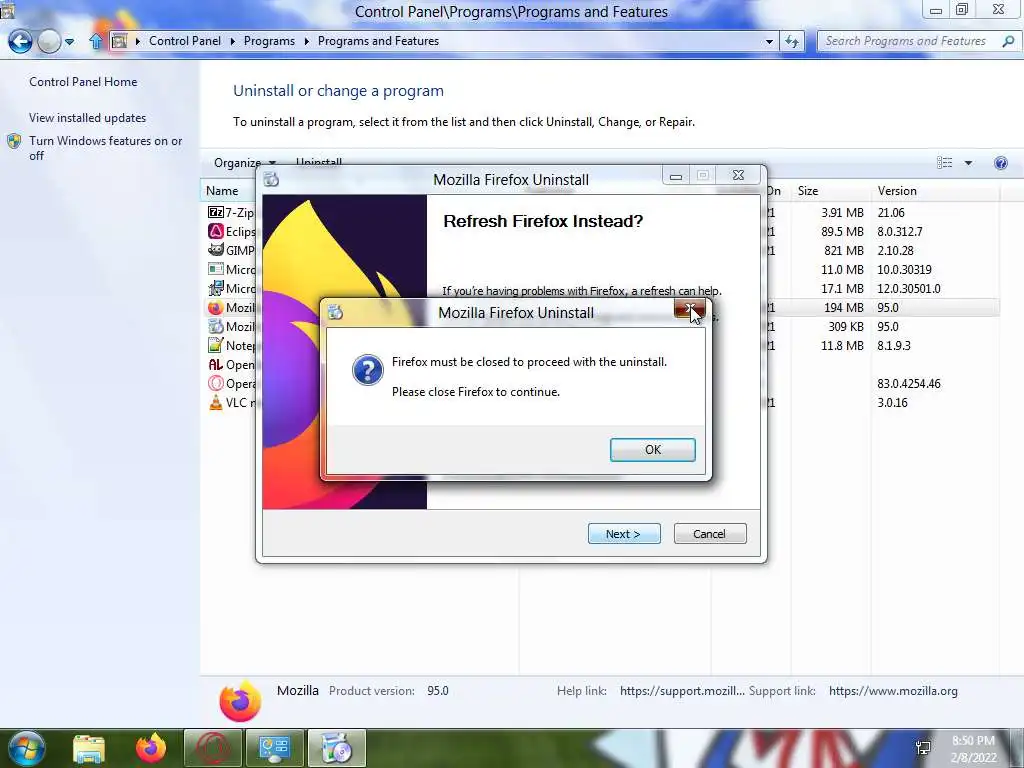
Task: Open Control Panel Home link
Action: [x=83, y=82]
